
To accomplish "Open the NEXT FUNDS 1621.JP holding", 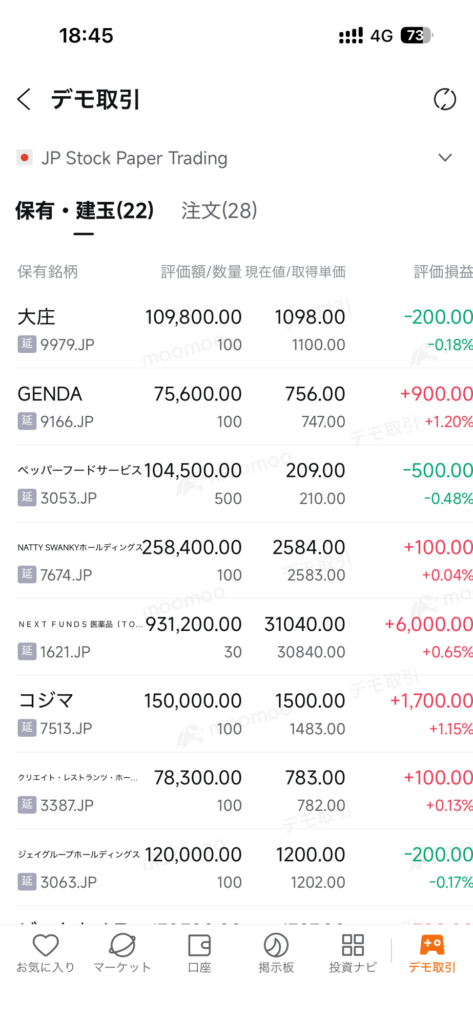I will pyautogui.click(x=236, y=637).
